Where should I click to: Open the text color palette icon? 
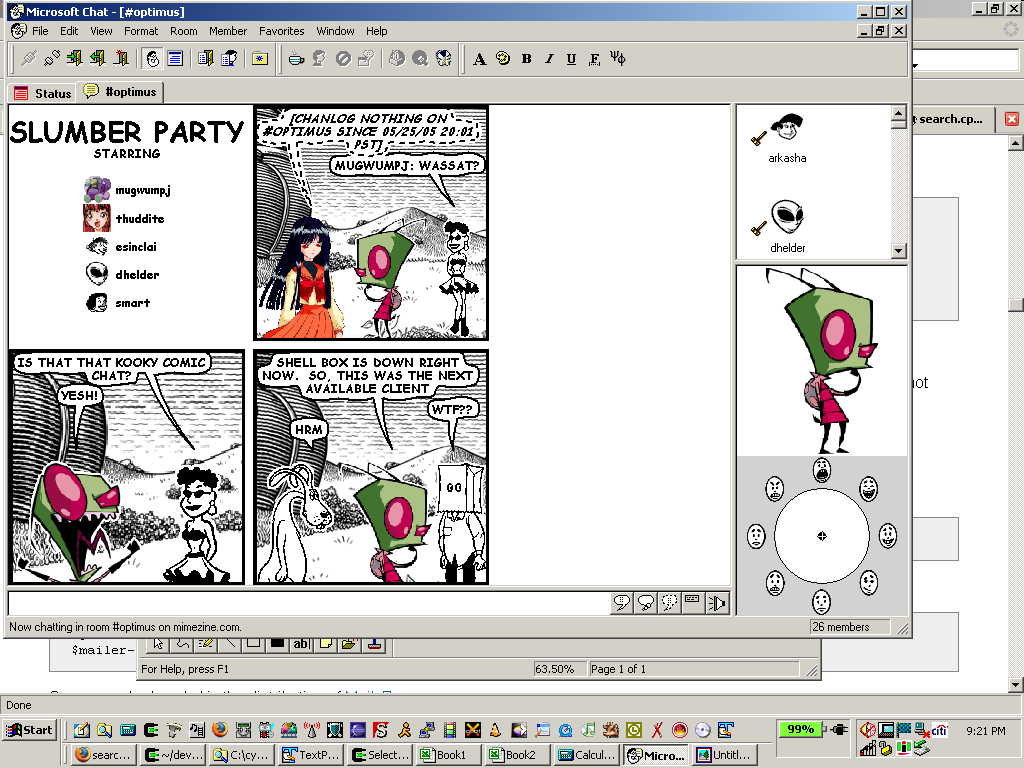[503, 59]
